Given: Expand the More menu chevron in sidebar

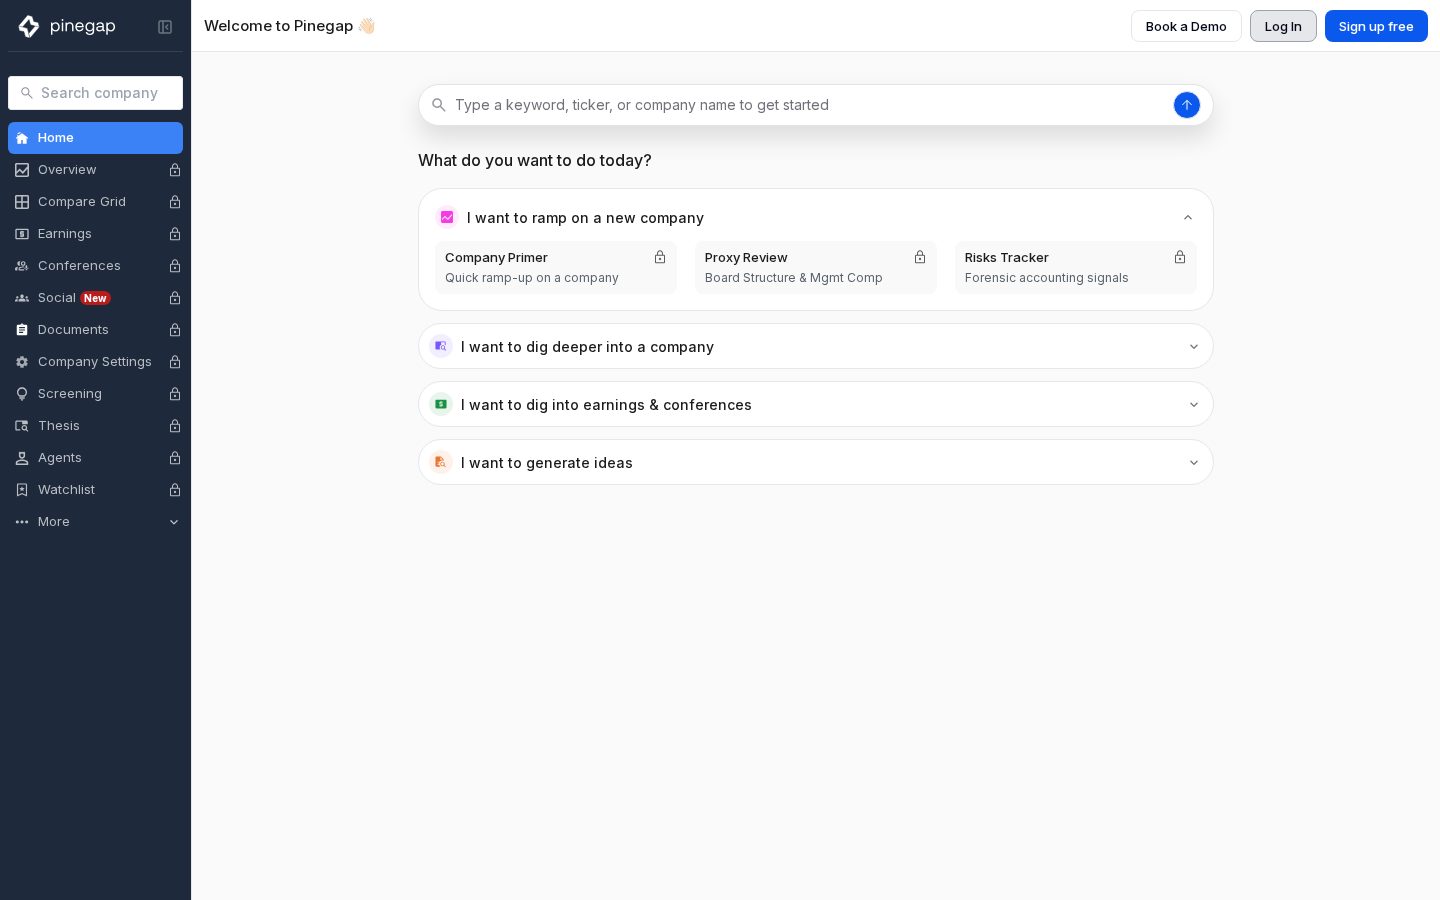Looking at the screenshot, I should click(174, 522).
